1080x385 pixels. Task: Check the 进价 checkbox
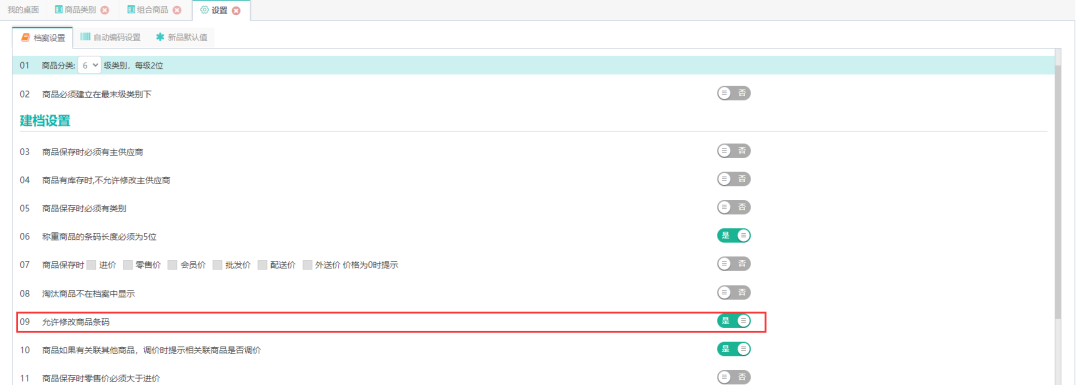click(92, 264)
